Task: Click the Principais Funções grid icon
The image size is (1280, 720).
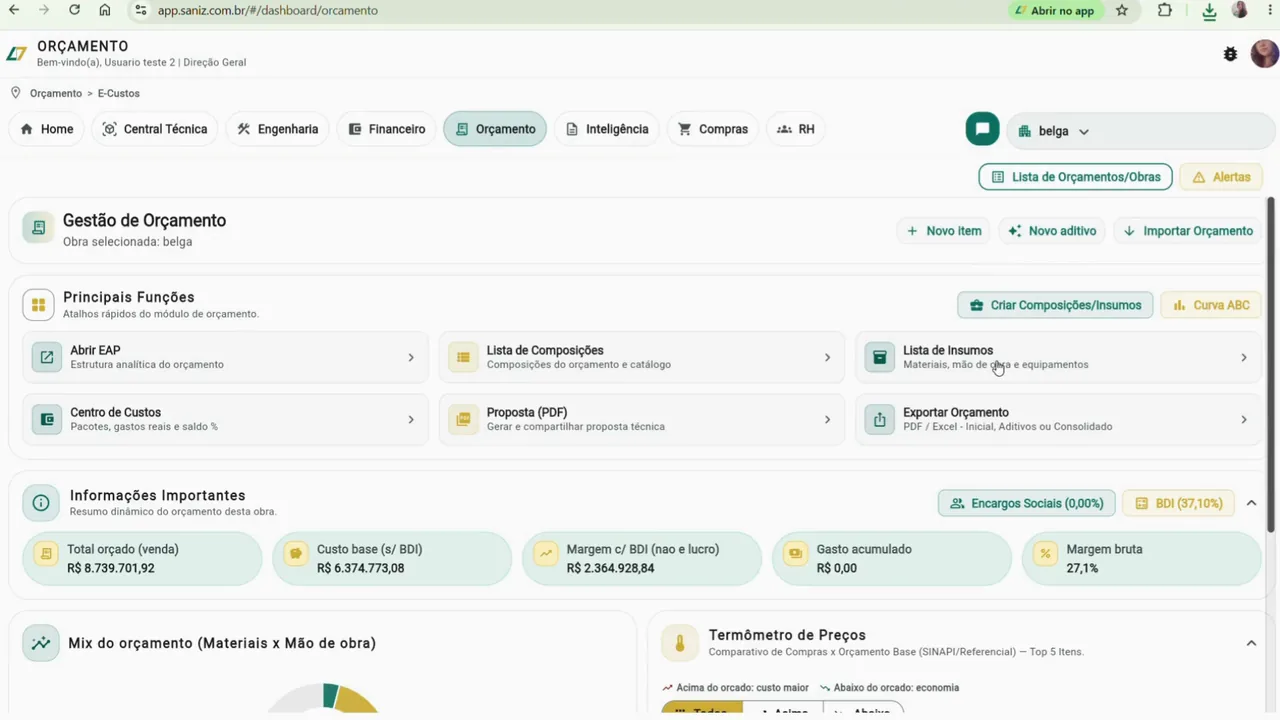Action: 38,305
